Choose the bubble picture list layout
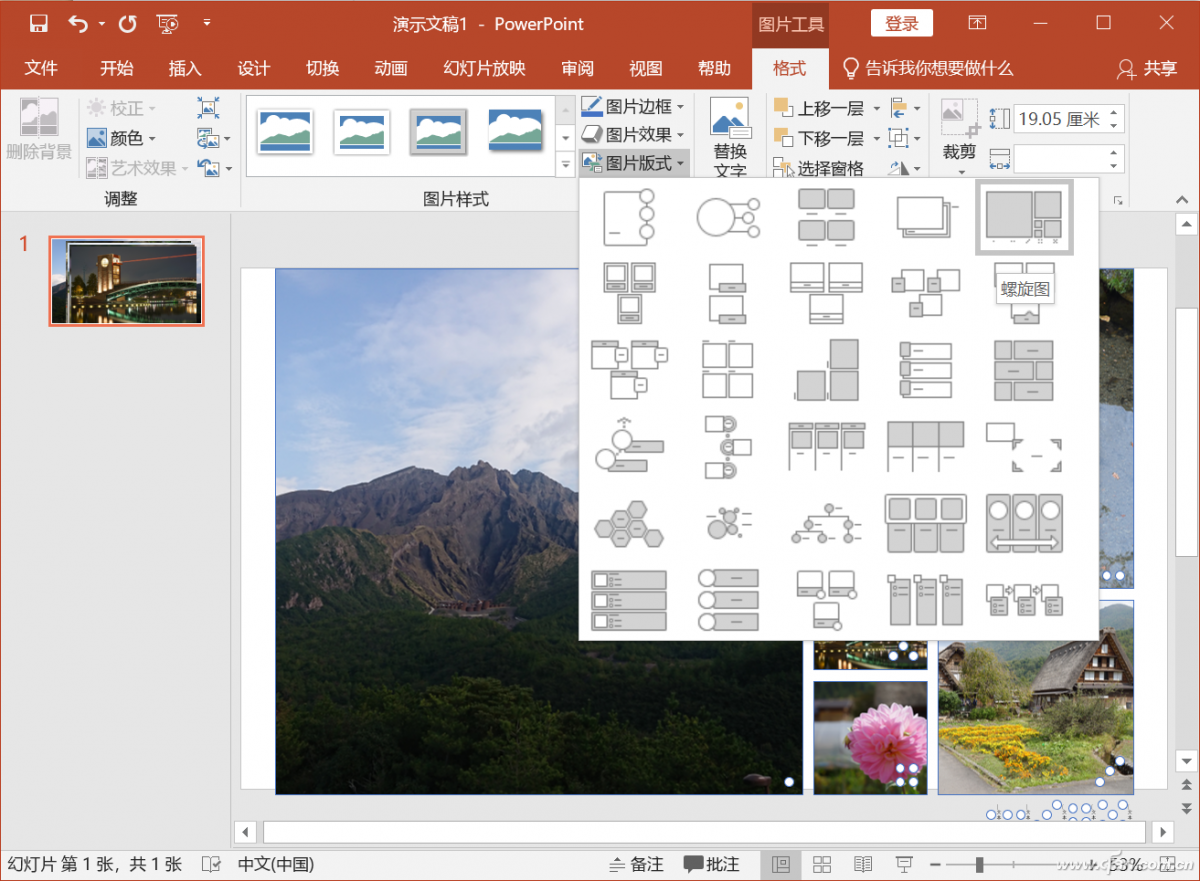 (x=727, y=523)
